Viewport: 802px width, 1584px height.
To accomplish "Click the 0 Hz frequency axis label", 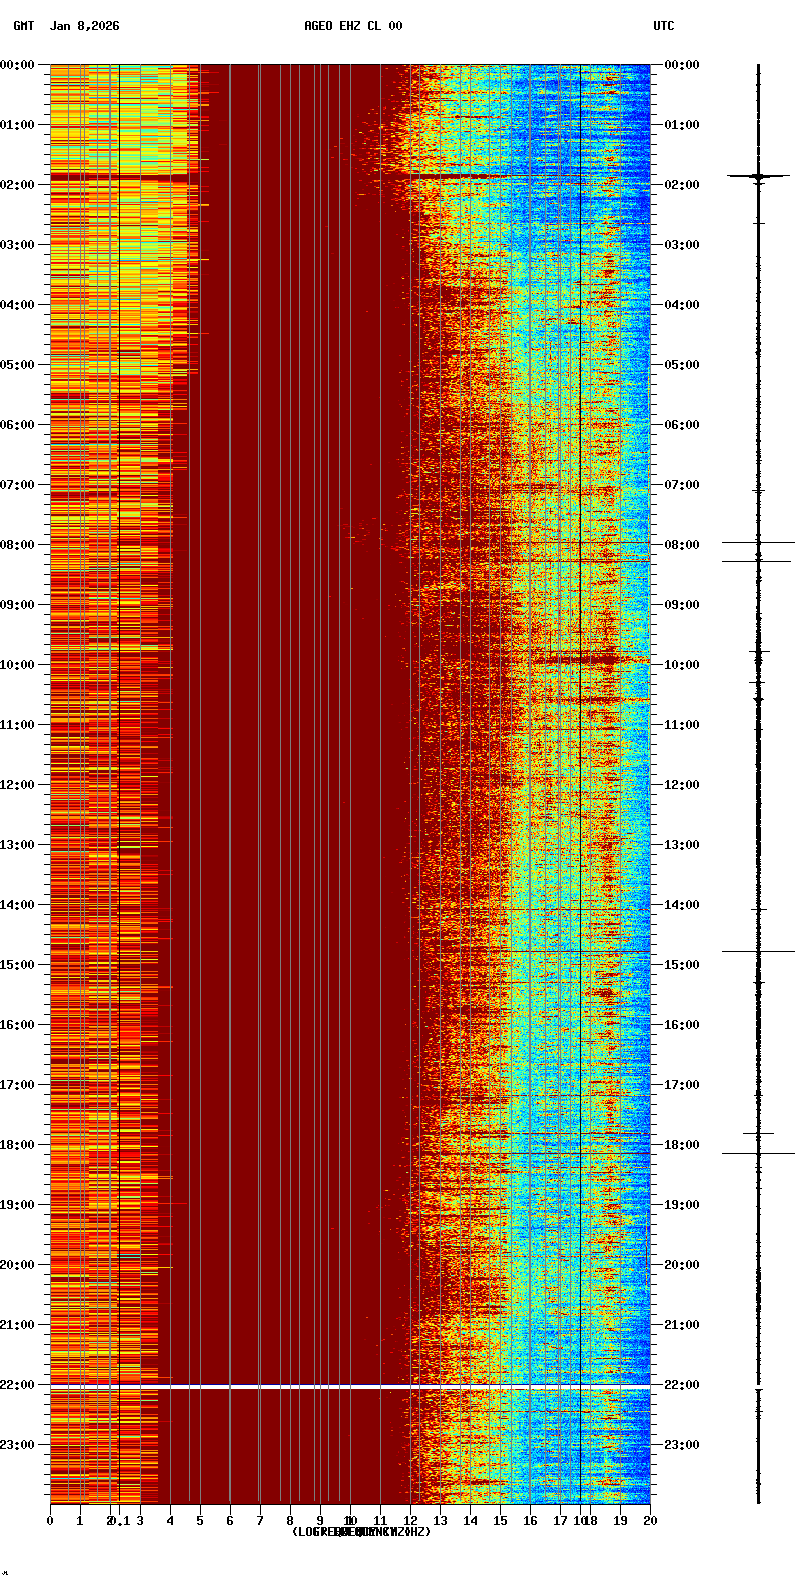I will point(50,1521).
